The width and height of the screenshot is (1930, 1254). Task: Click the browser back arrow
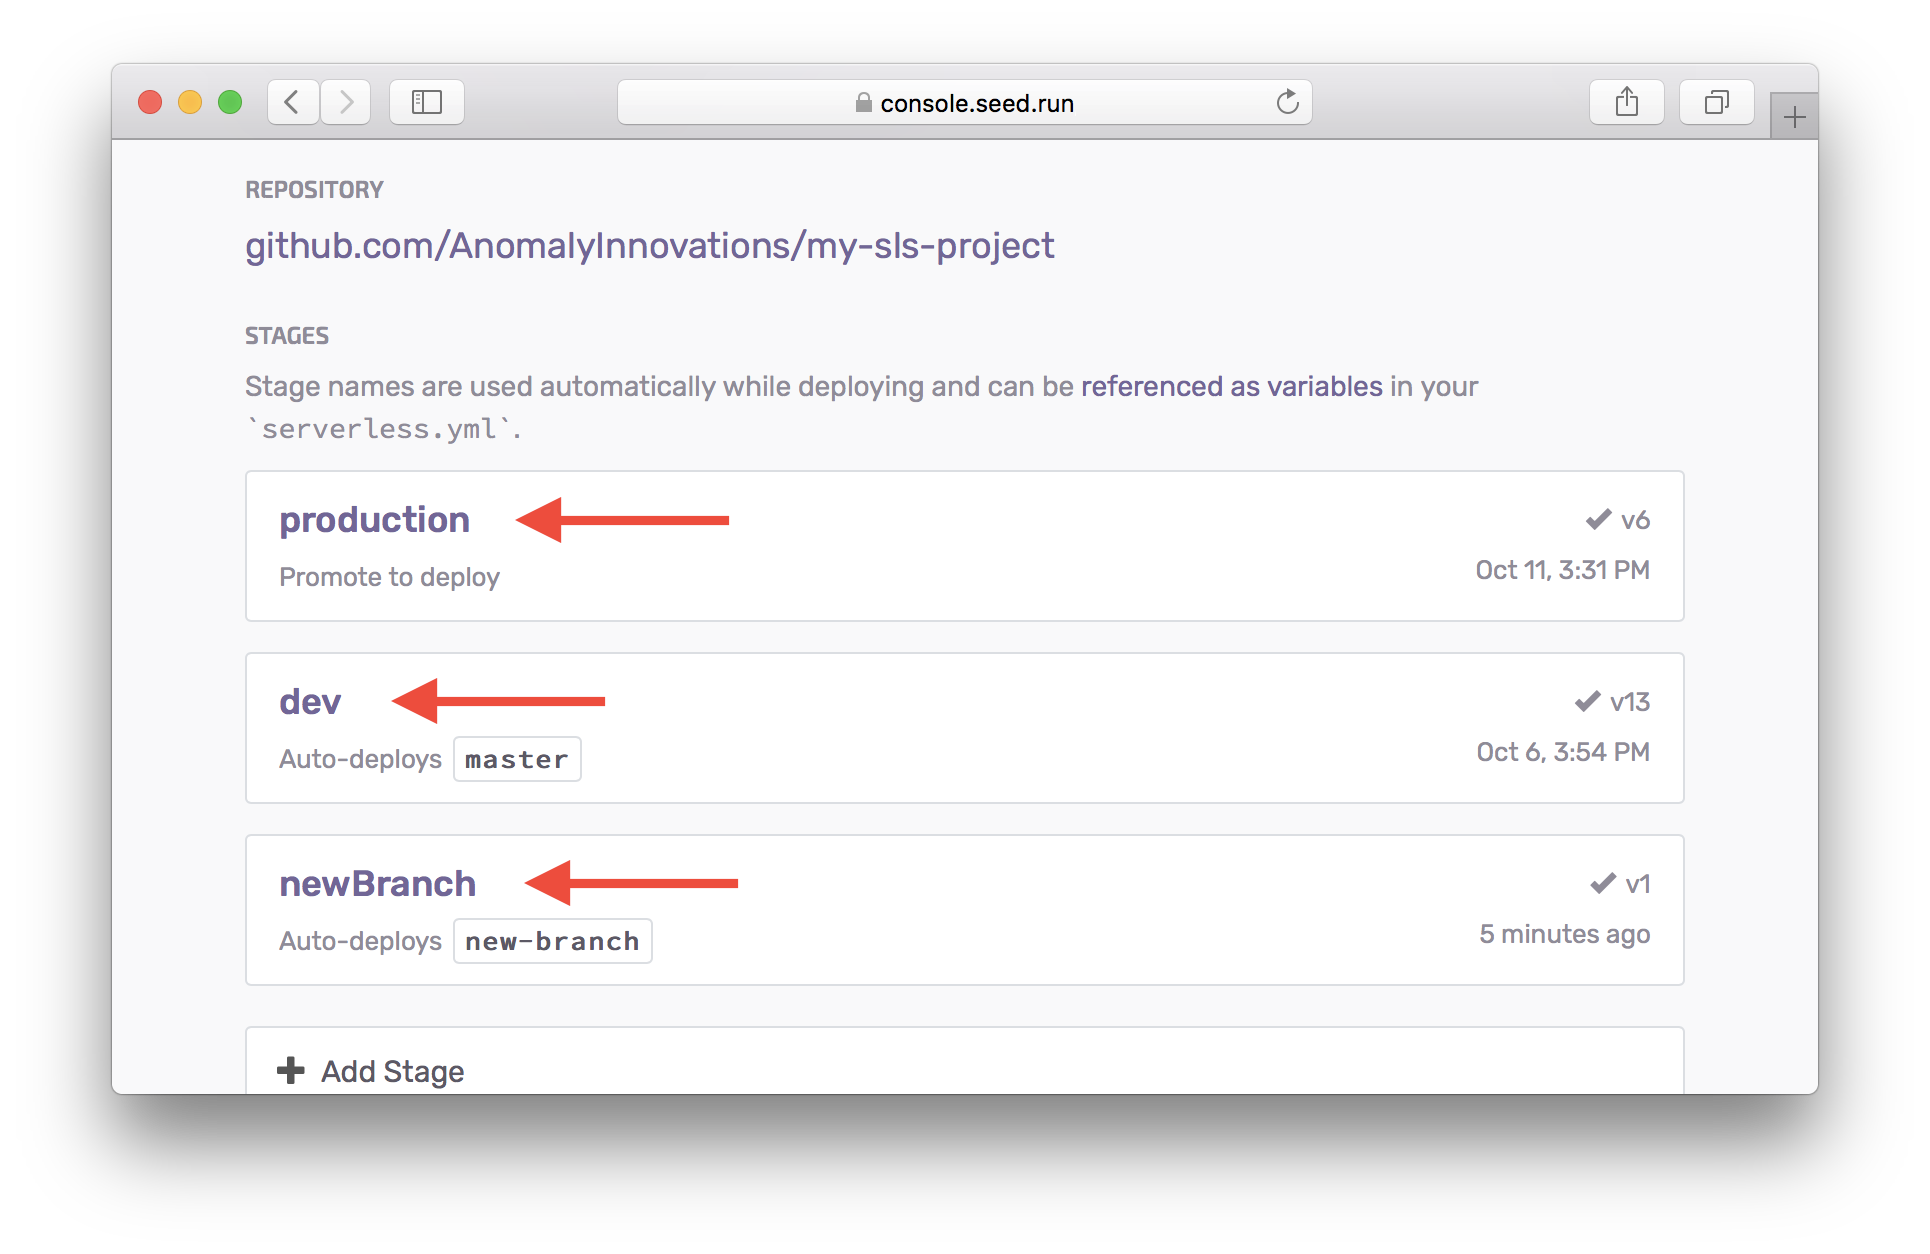(x=293, y=102)
